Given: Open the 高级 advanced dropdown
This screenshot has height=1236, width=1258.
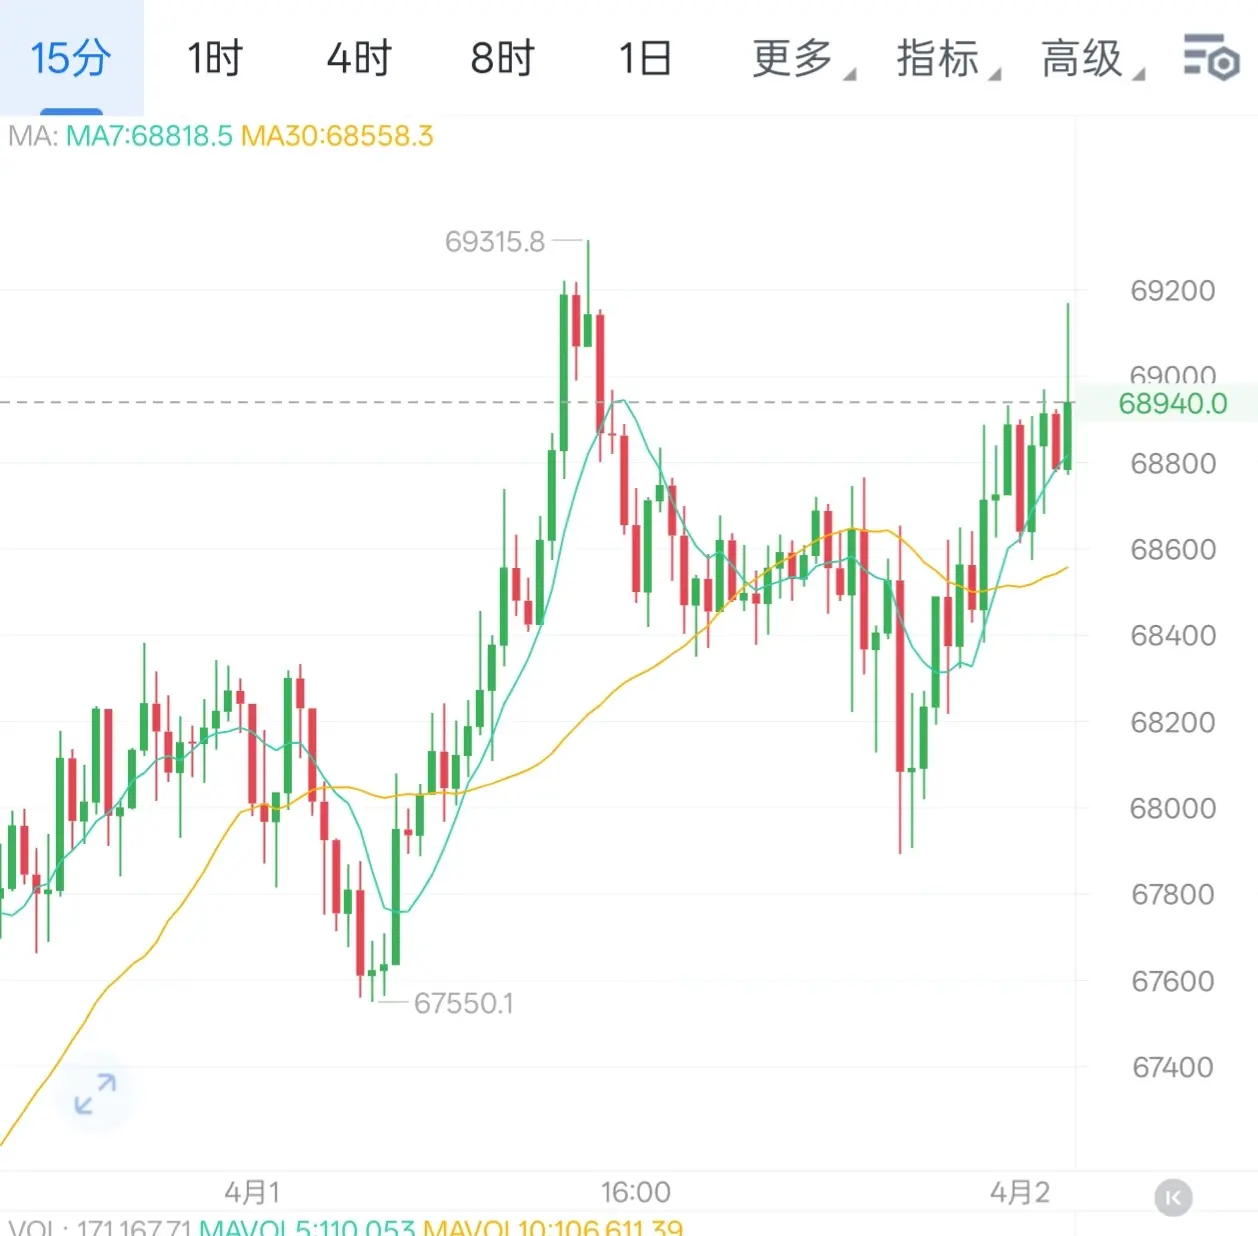Looking at the screenshot, I should tap(1092, 58).
